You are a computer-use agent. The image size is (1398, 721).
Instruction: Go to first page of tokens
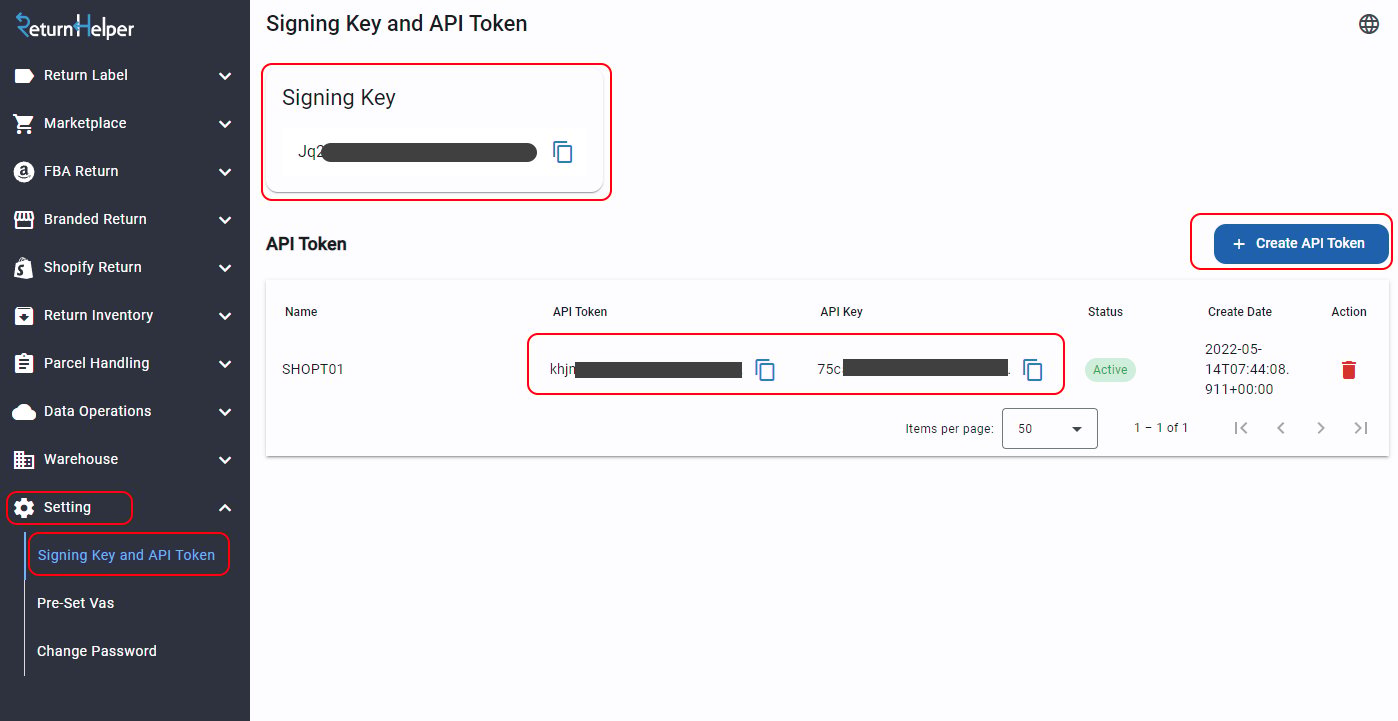tap(1241, 428)
